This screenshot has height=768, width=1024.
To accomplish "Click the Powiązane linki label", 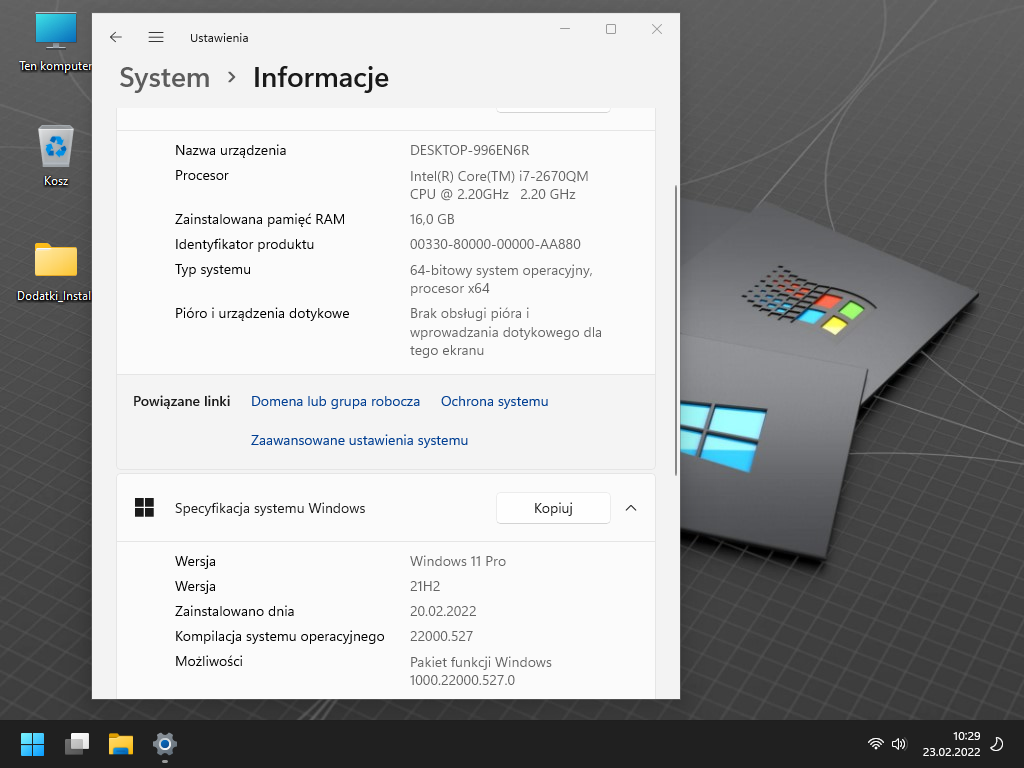I will coord(182,401).
